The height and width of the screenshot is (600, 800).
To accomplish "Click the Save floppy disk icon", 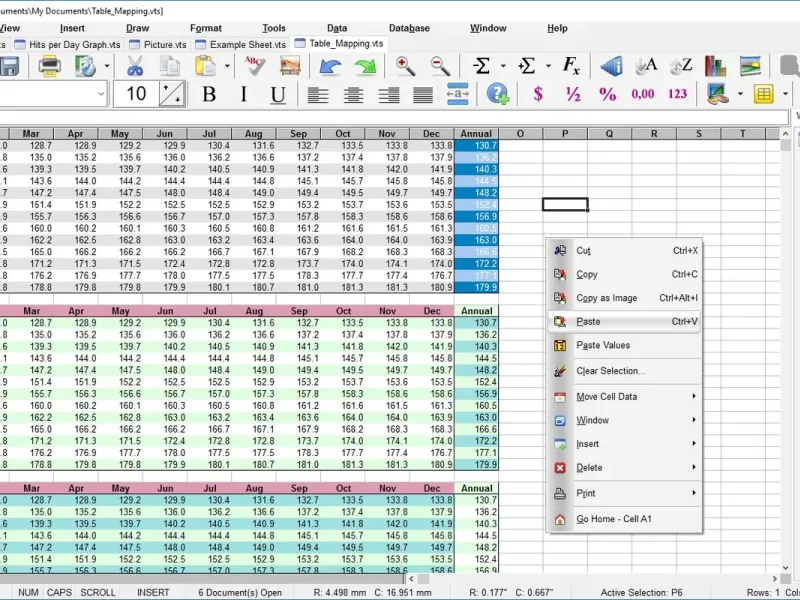I will [8, 66].
